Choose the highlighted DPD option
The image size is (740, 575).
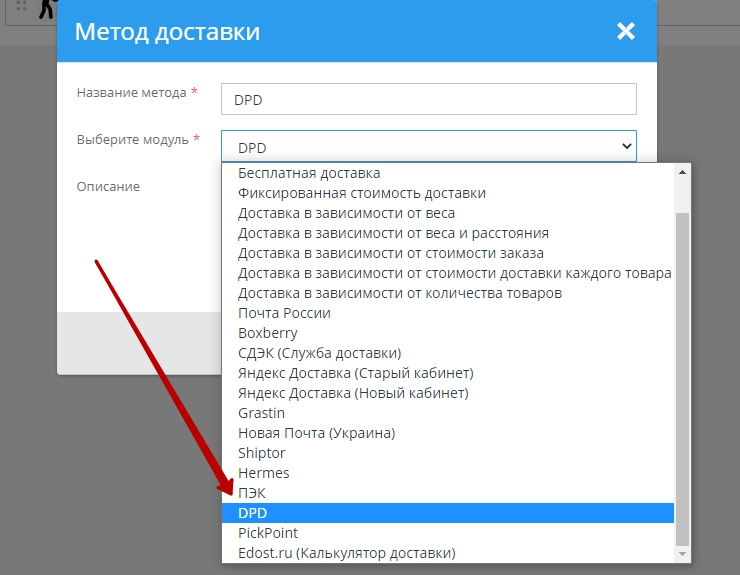pos(253,513)
